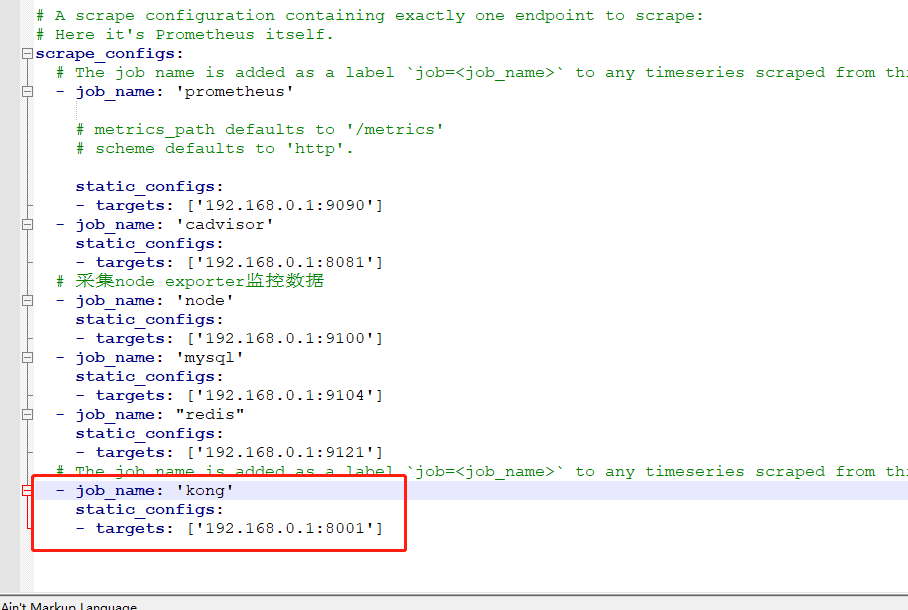The height and width of the screenshot is (610, 908).
Task: Click the Chinese node exporter comment
Action: coord(190,281)
